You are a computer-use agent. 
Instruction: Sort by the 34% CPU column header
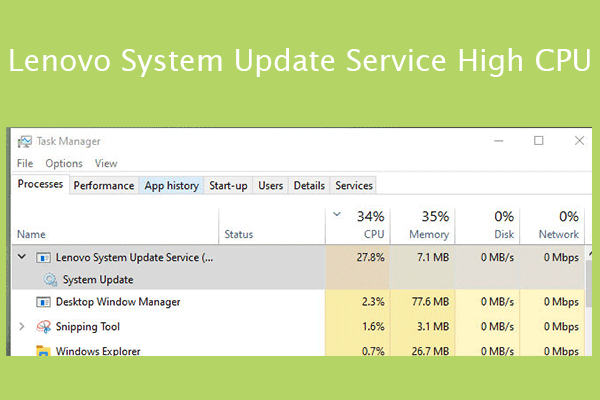tap(358, 226)
